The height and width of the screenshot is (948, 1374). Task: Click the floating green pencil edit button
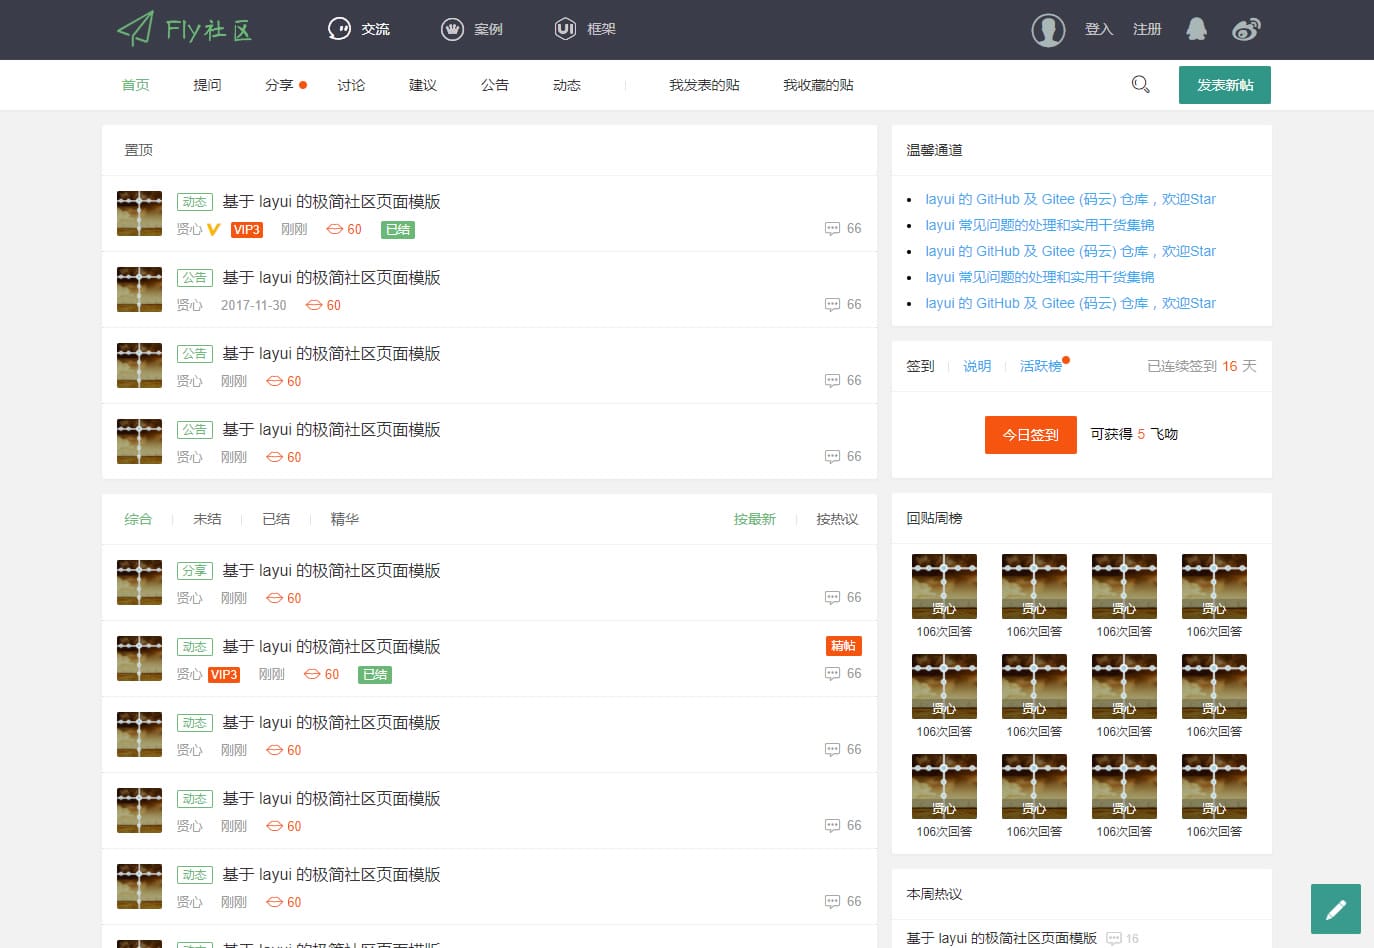[x=1335, y=909]
